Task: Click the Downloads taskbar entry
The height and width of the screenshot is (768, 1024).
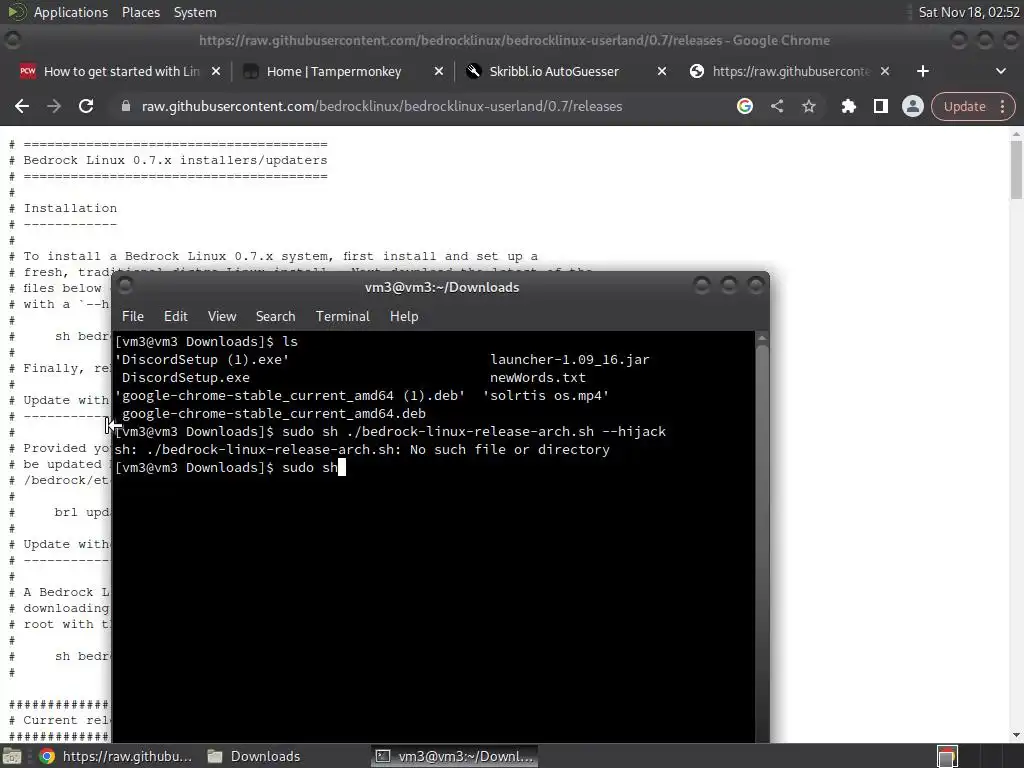Action: tap(253, 756)
